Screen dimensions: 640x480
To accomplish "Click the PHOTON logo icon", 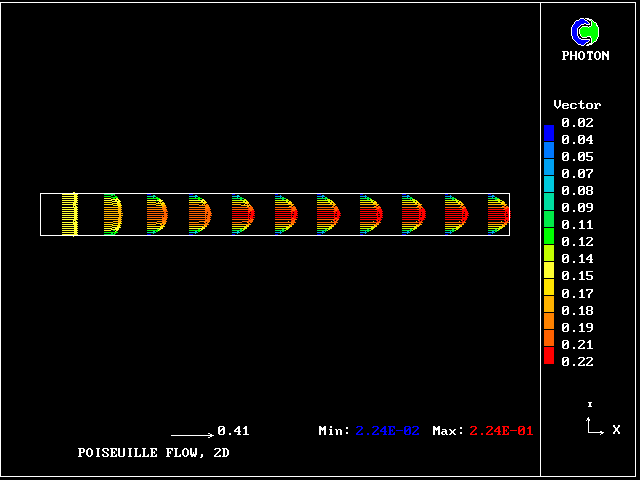I will [584, 32].
